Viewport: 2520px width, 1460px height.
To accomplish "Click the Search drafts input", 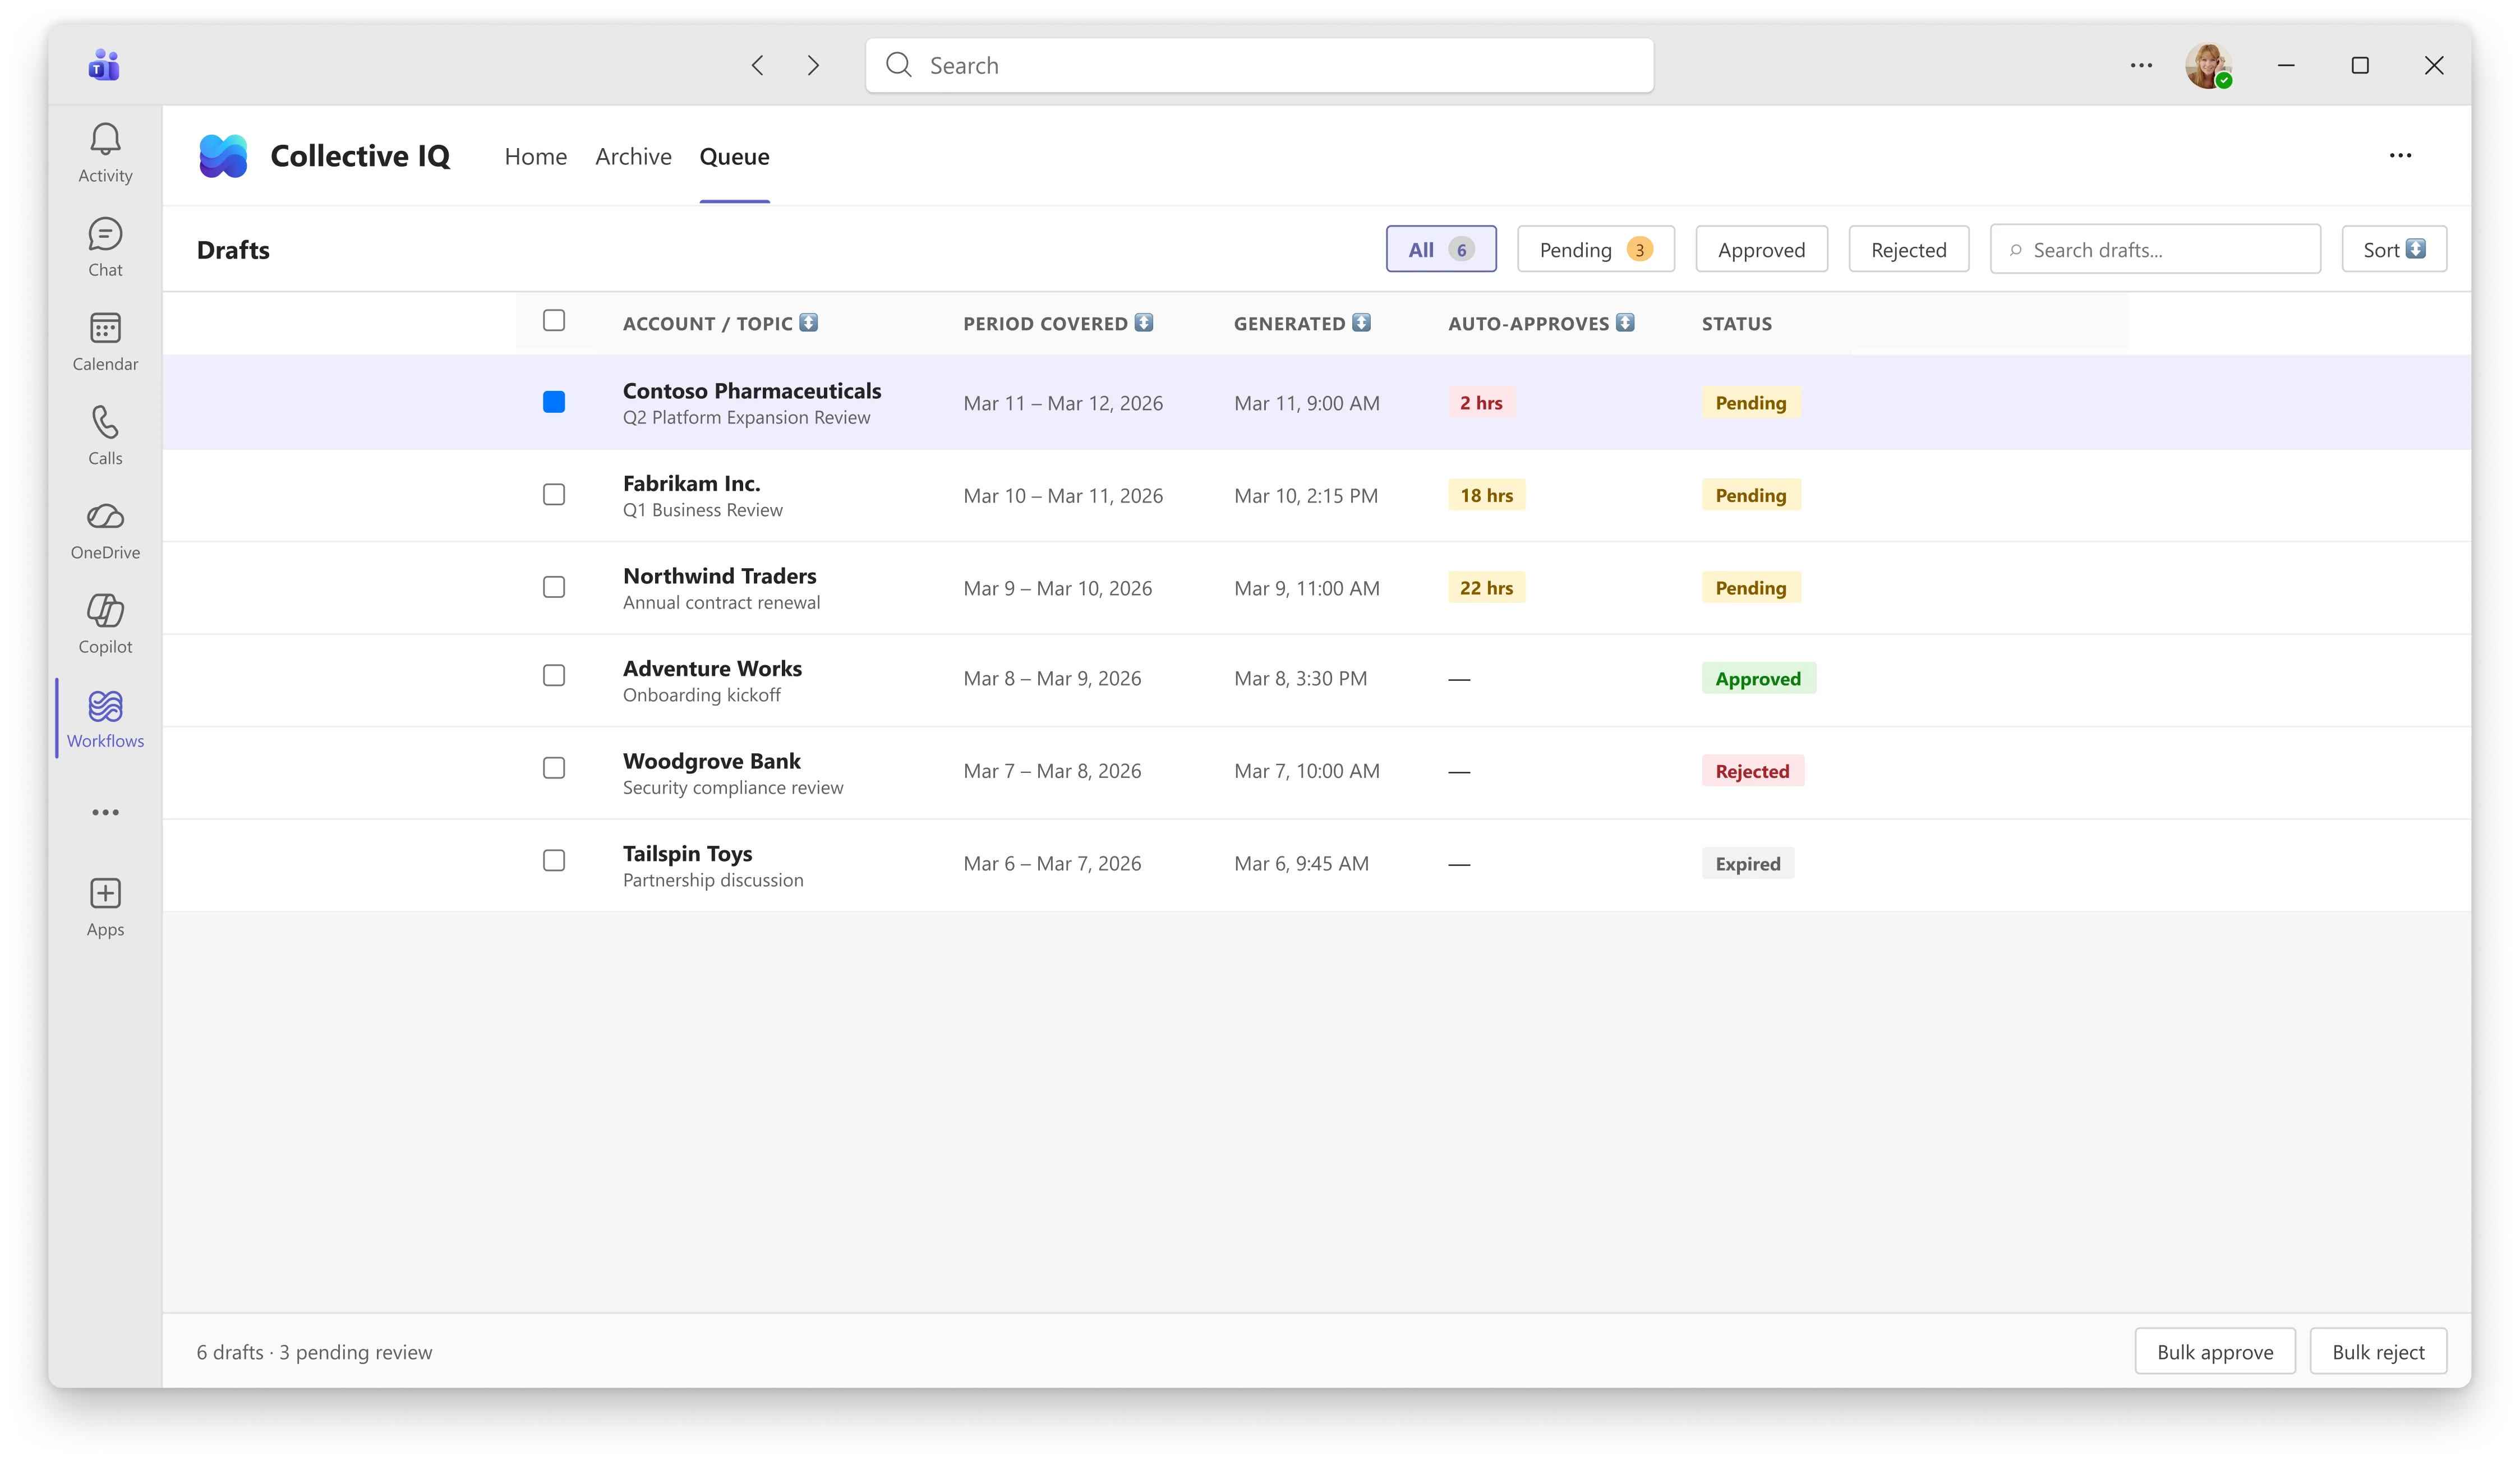I will pos(2155,249).
